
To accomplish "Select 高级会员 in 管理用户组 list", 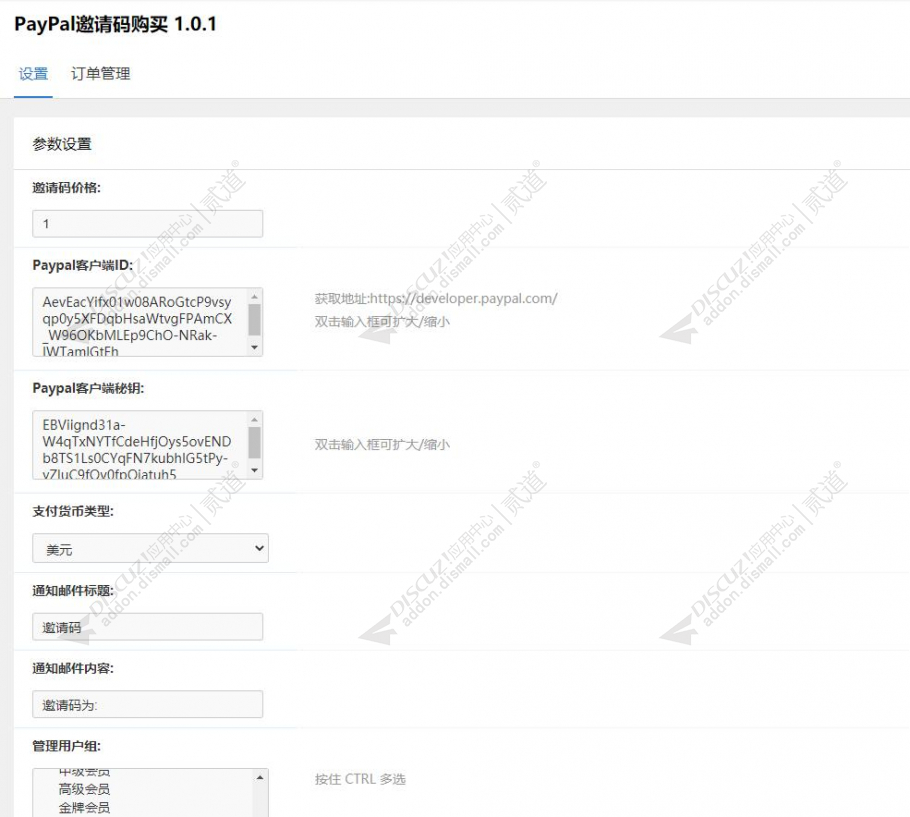I will [84, 789].
